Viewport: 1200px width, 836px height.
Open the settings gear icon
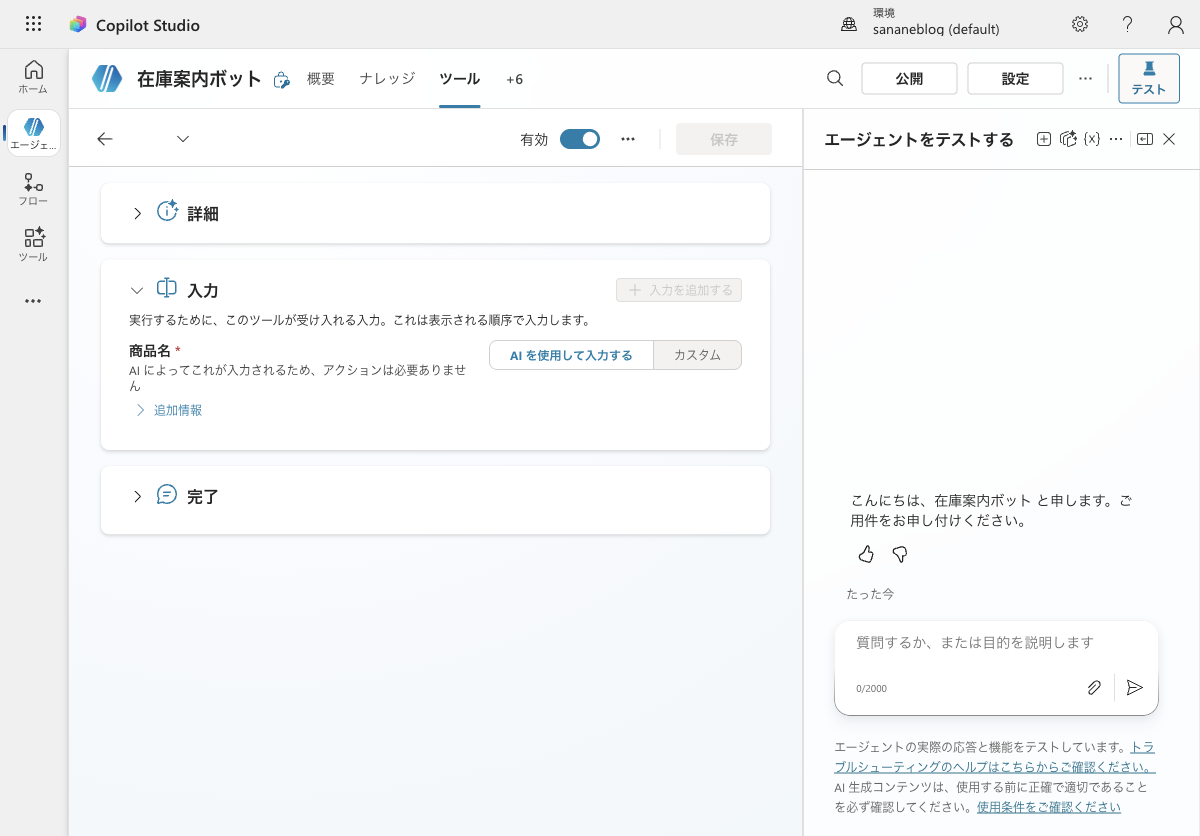[1080, 24]
